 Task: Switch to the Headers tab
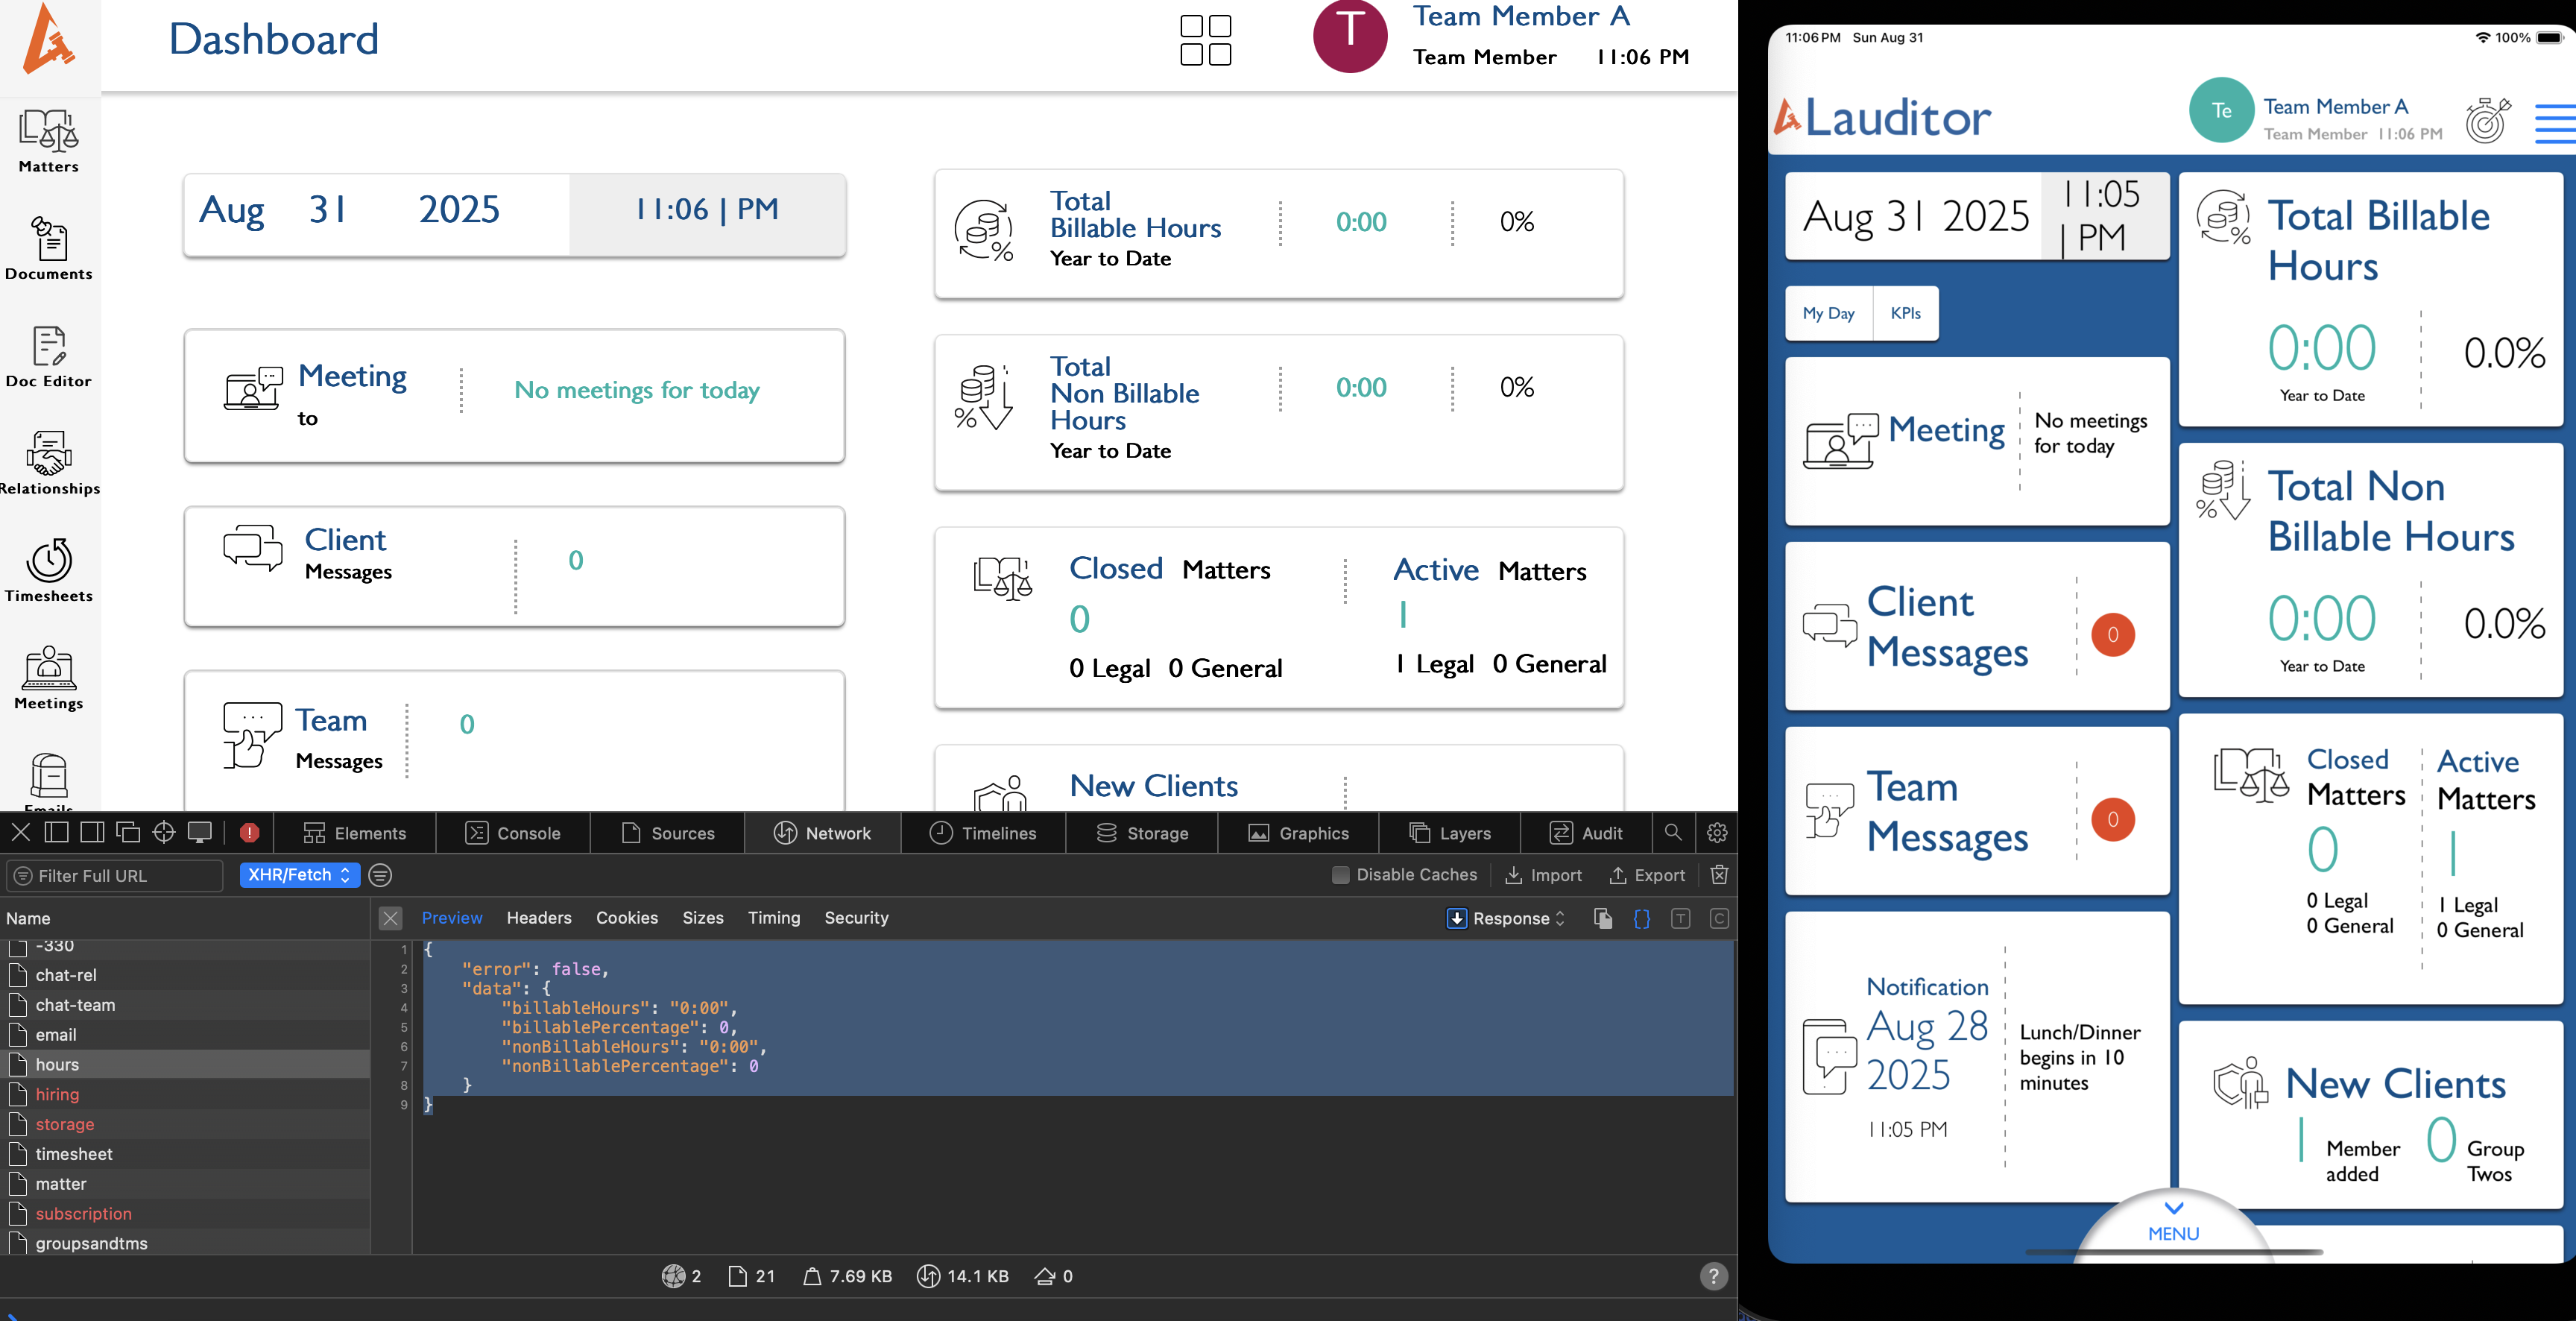[x=539, y=917]
